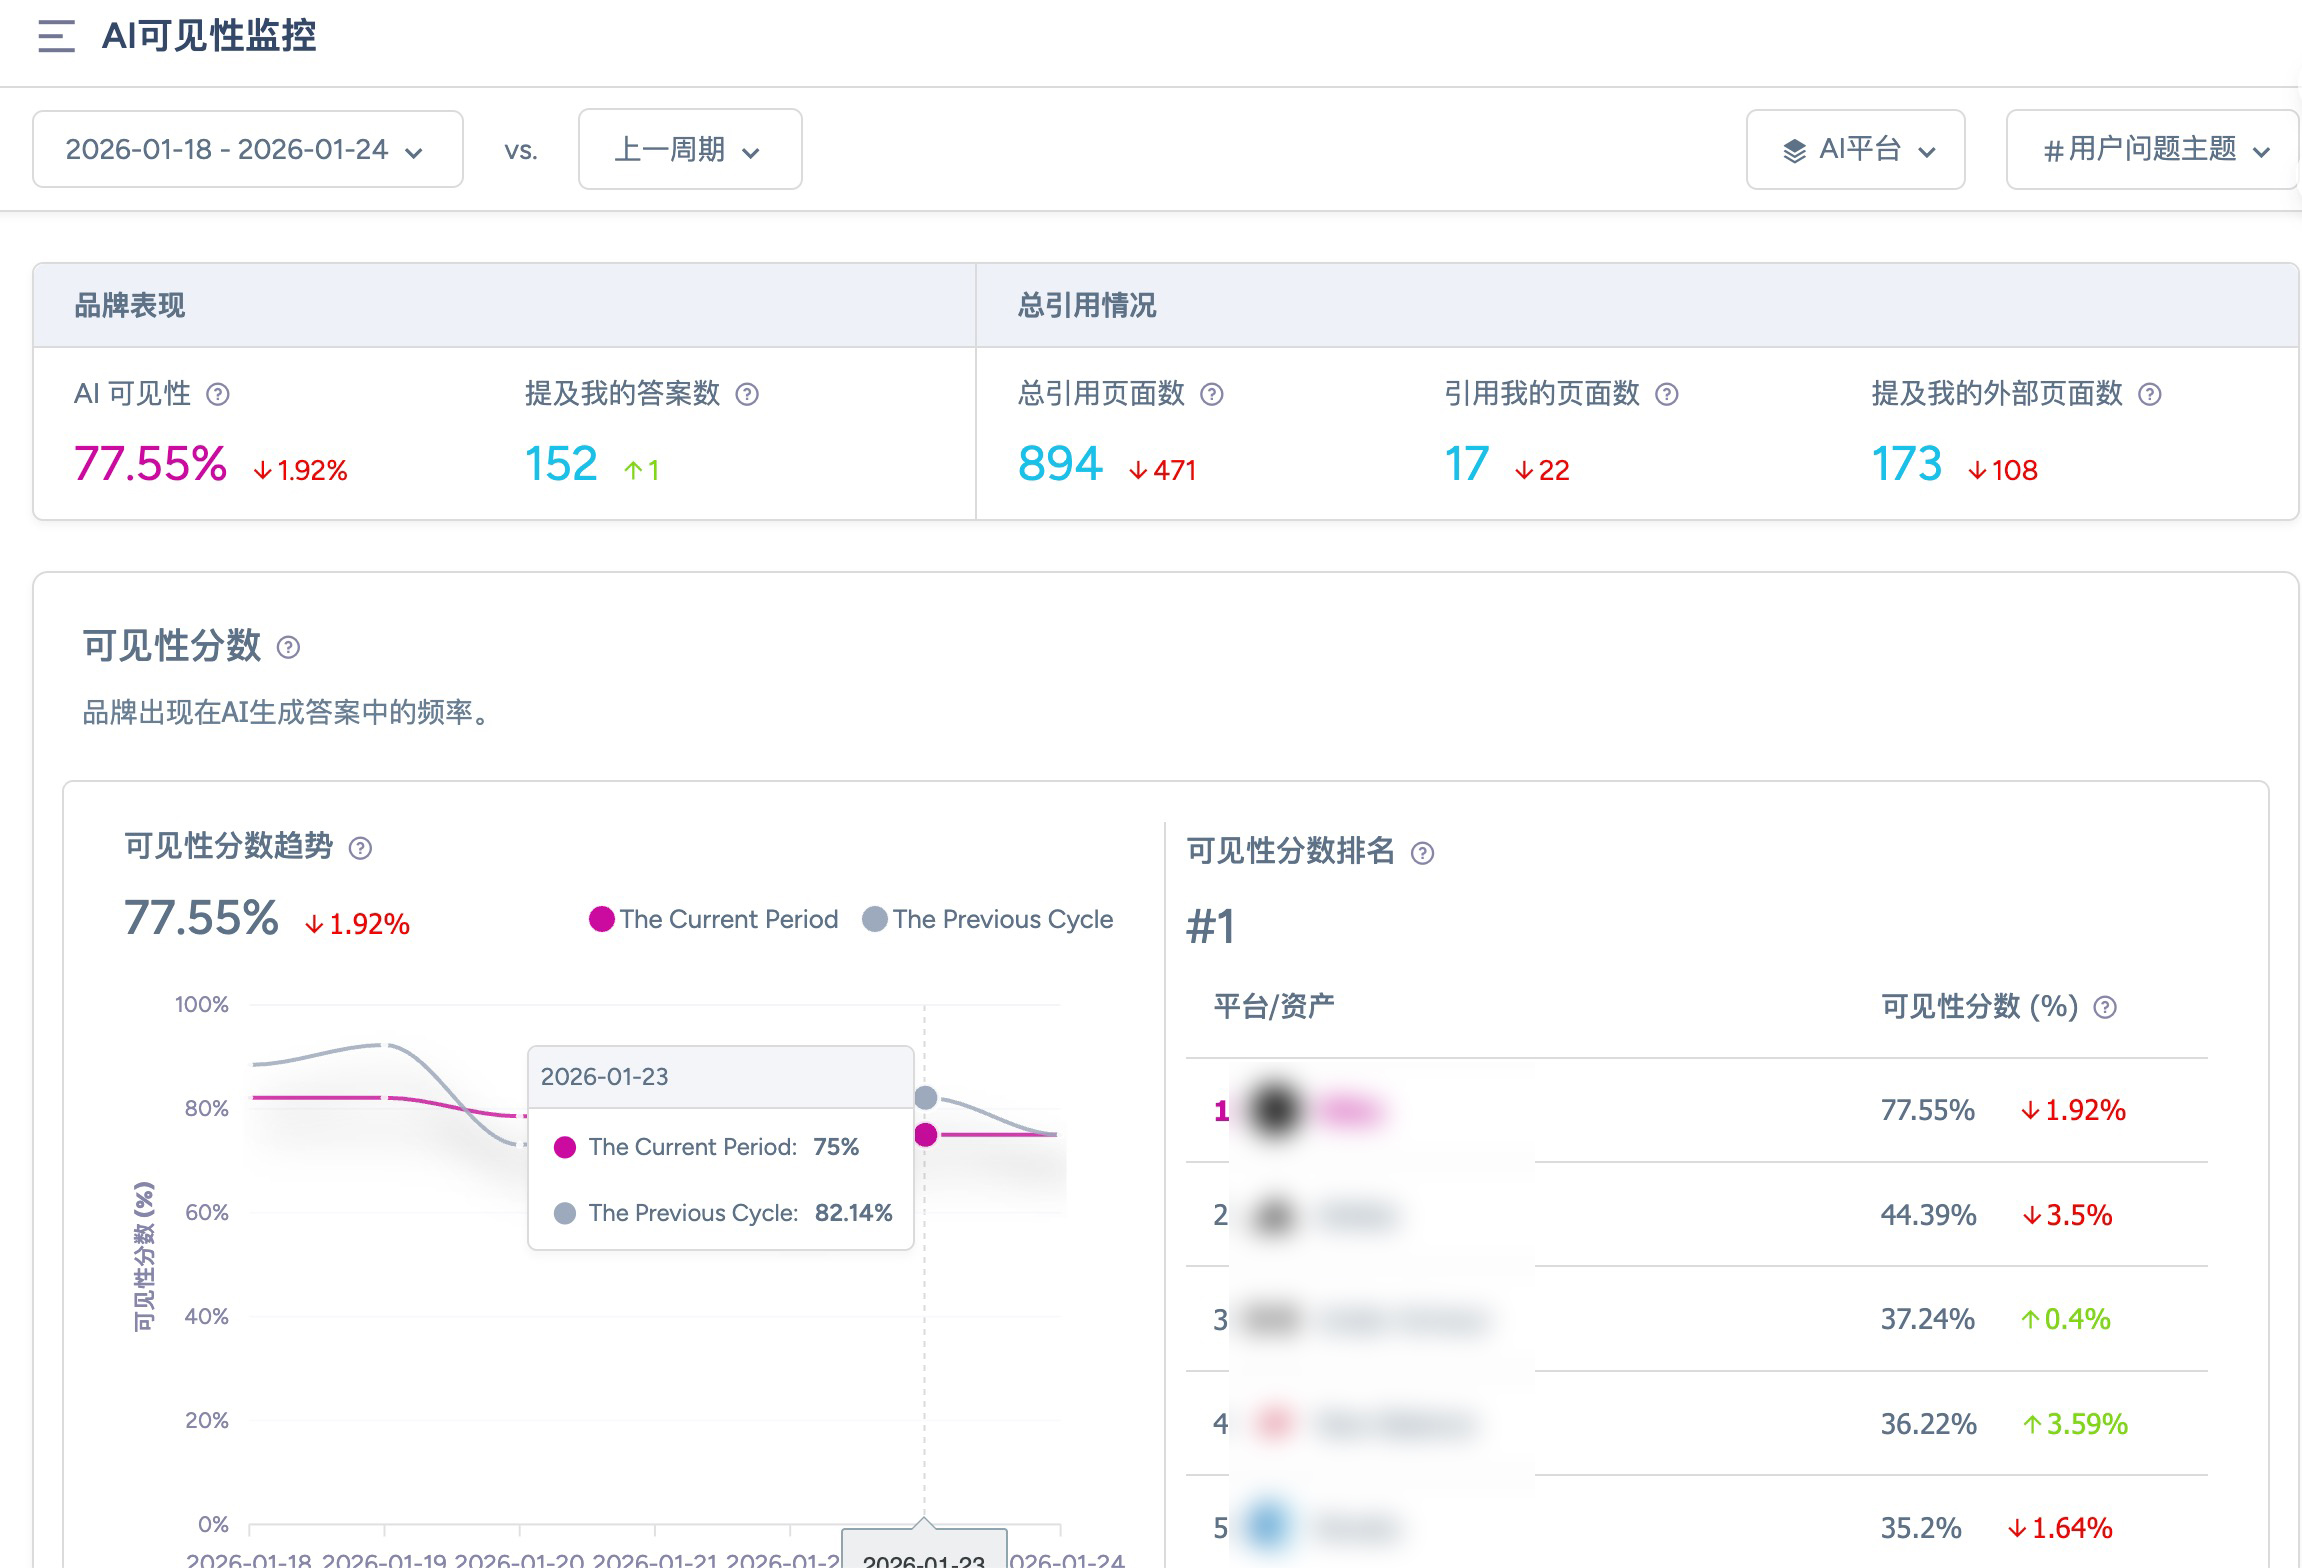The width and height of the screenshot is (2302, 1568).
Task: Click the gray previous cycle data point
Action: pos(926,1098)
